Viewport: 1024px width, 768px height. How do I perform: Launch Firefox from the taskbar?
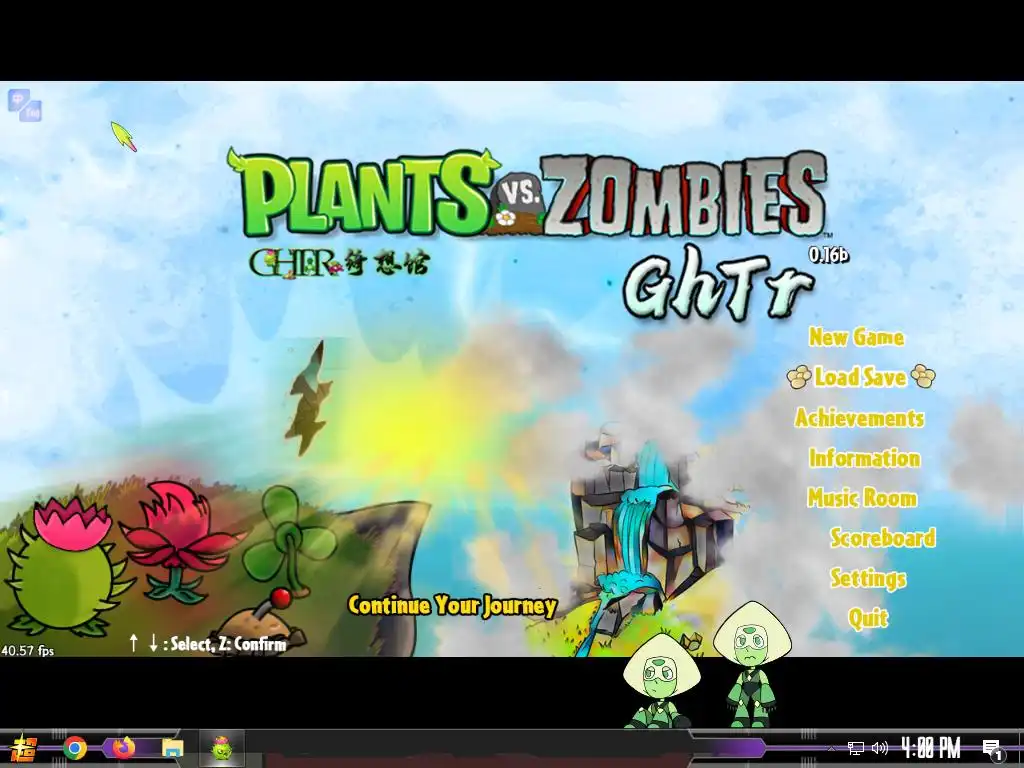point(123,748)
